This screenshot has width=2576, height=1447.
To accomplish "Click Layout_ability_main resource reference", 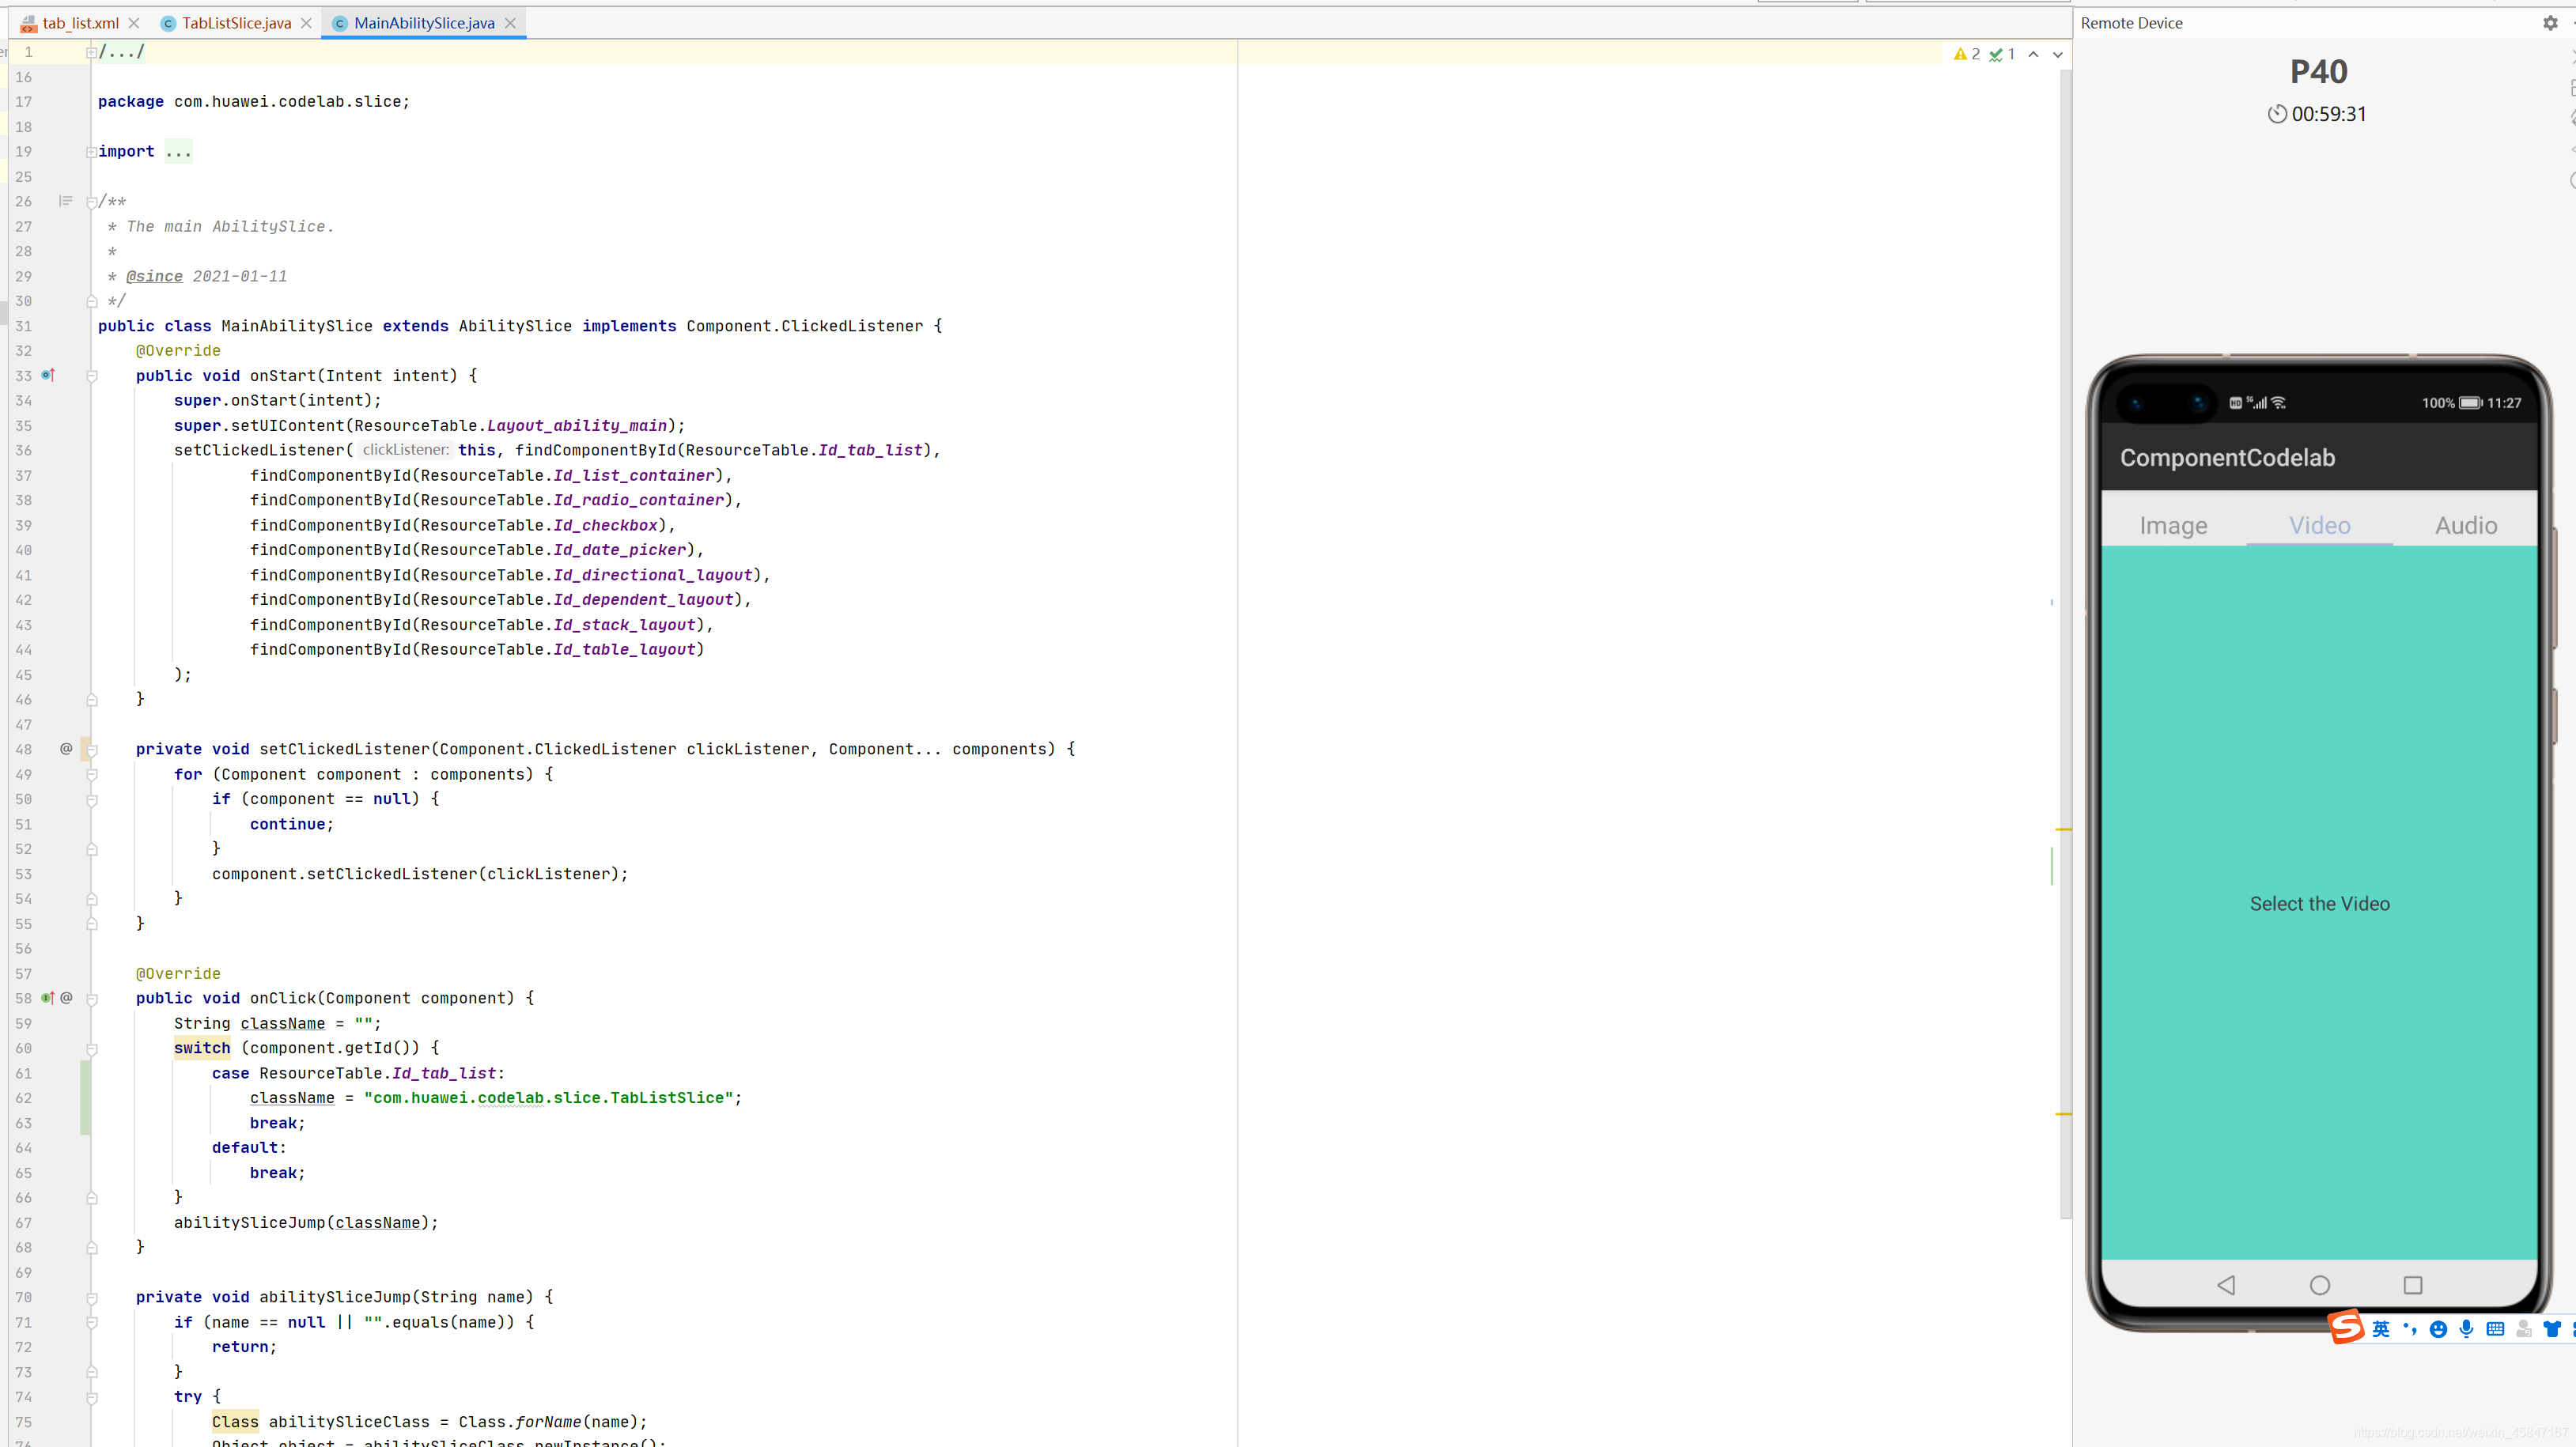I will click(x=577, y=425).
